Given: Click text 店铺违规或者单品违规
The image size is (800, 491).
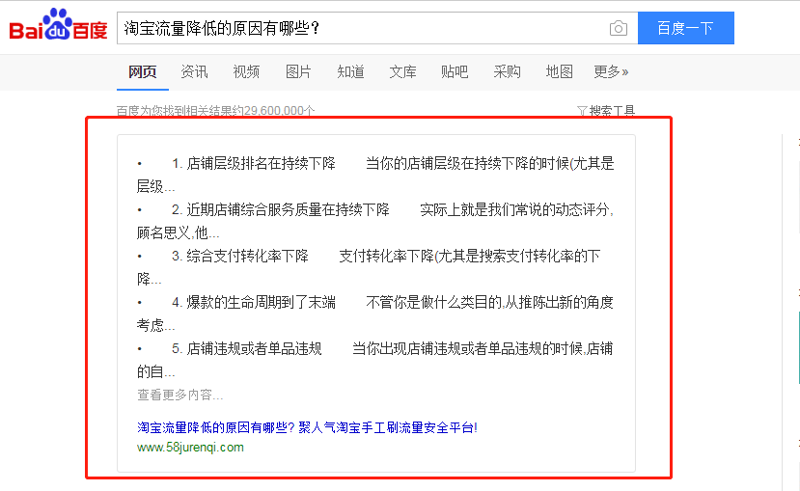Looking at the screenshot, I should (254, 349).
